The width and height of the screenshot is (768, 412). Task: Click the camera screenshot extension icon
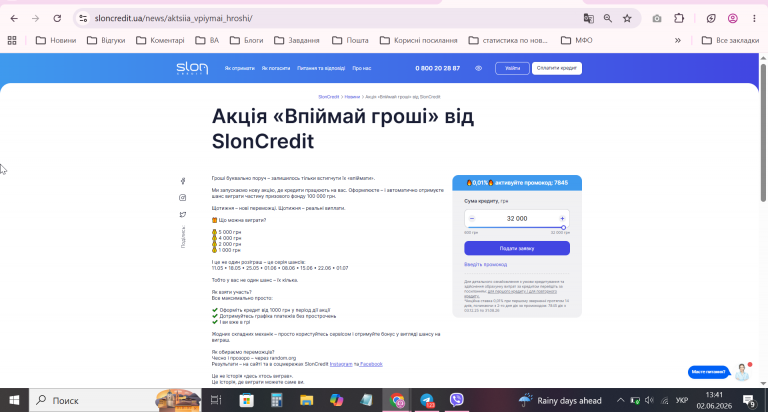click(x=657, y=18)
